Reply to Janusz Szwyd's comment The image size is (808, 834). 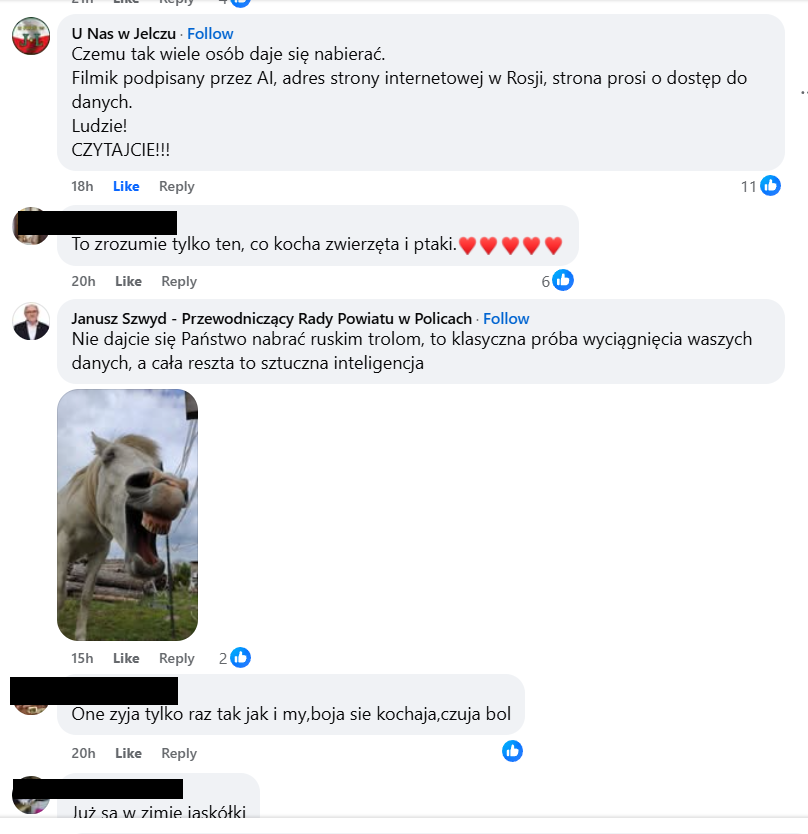pyautogui.click(x=177, y=658)
